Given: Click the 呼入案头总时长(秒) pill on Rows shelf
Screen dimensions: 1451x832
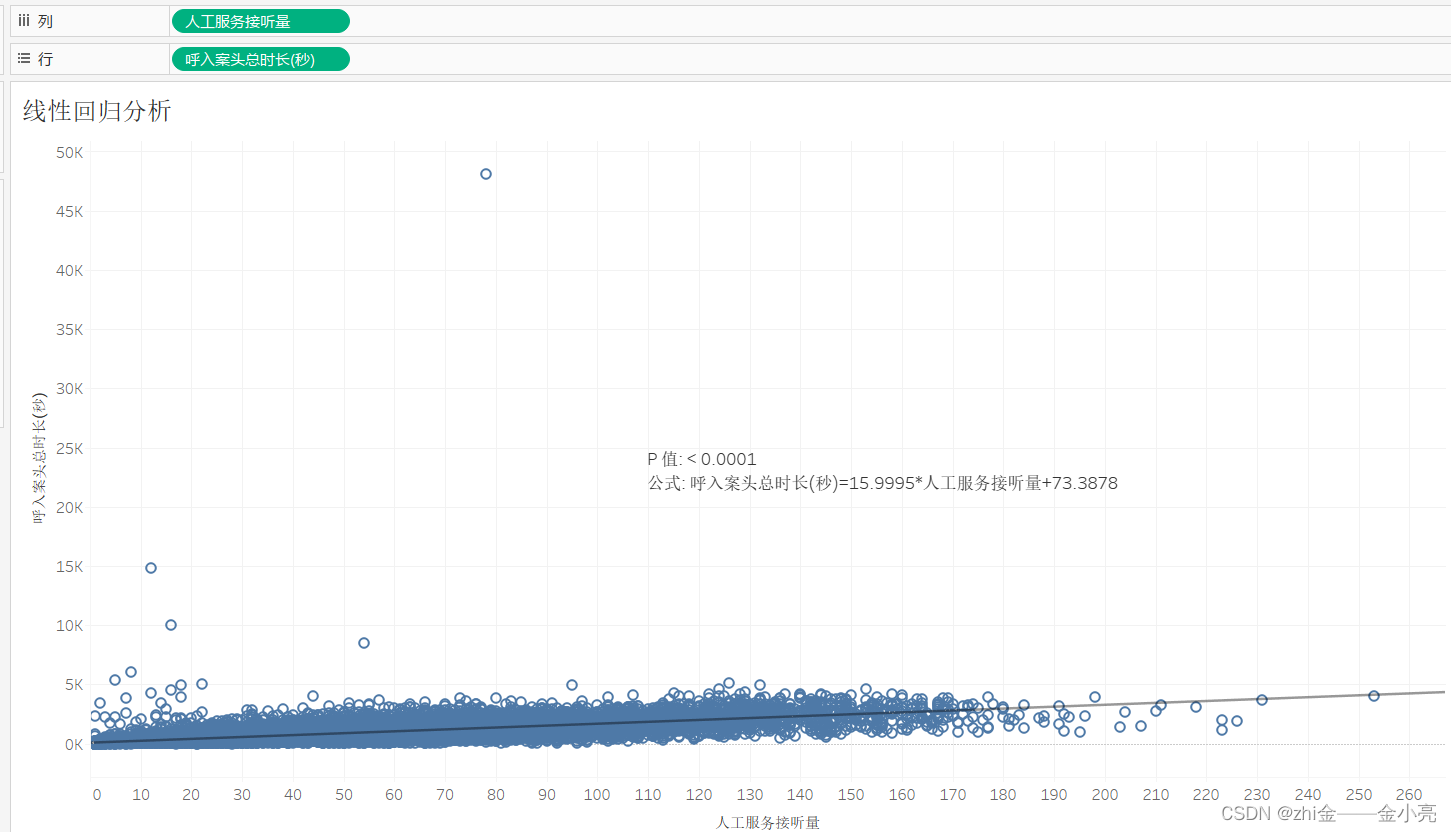Looking at the screenshot, I should [x=261, y=59].
